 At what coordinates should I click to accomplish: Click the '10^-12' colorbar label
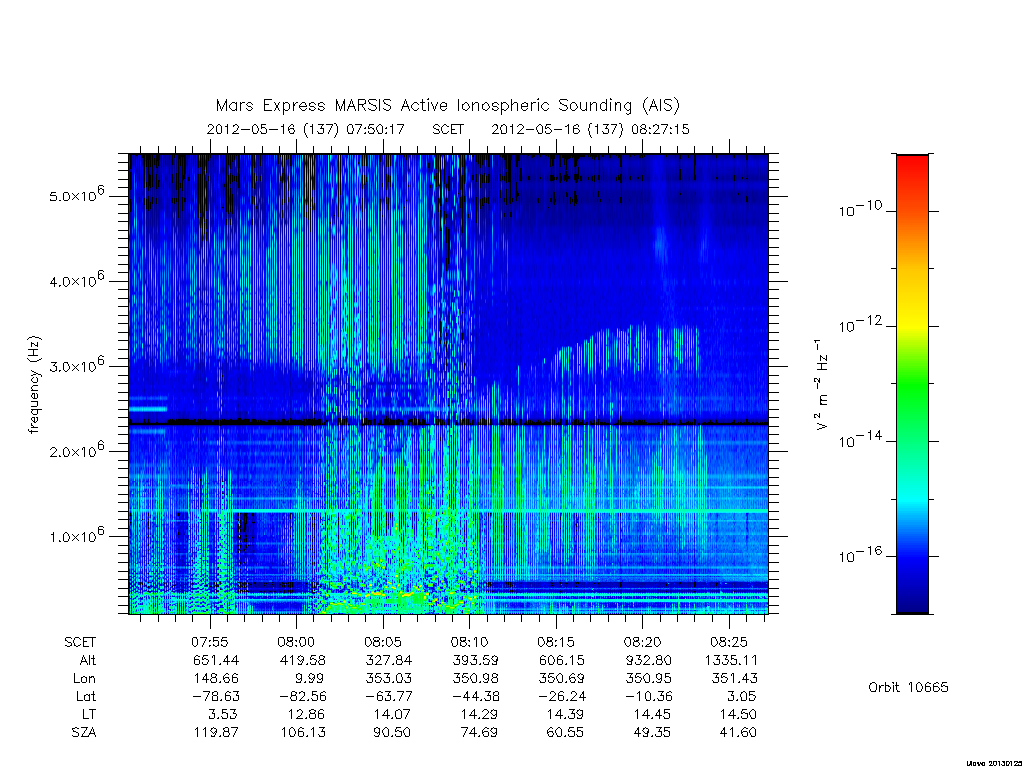point(860,324)
